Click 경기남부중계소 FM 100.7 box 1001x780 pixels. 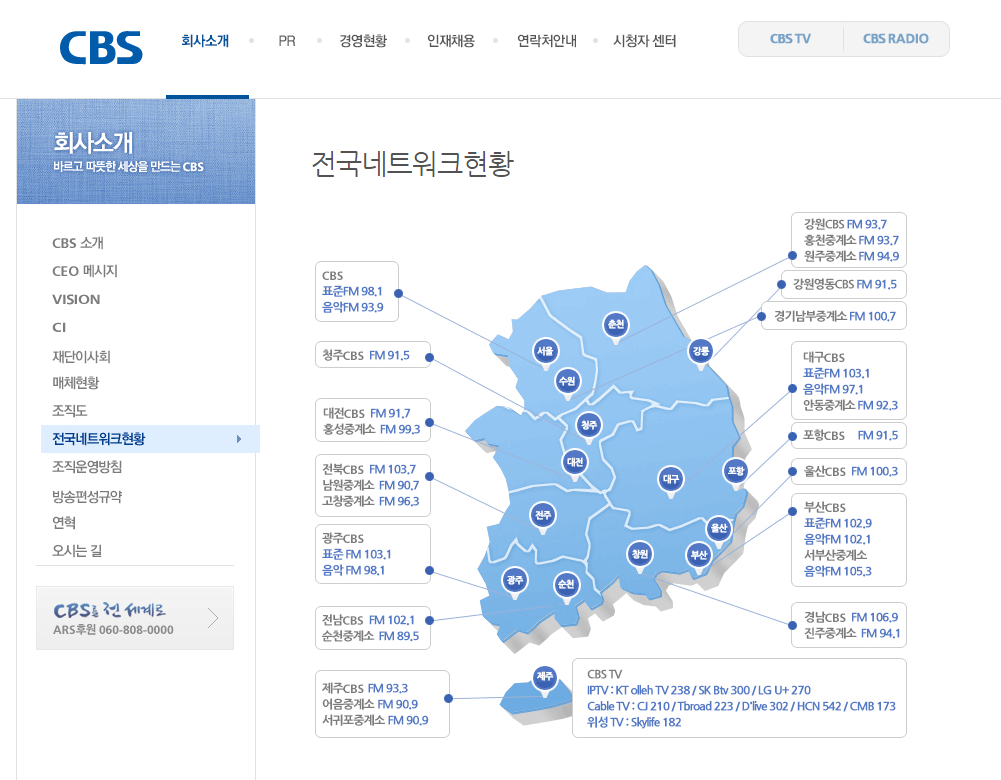click(835, 316)
